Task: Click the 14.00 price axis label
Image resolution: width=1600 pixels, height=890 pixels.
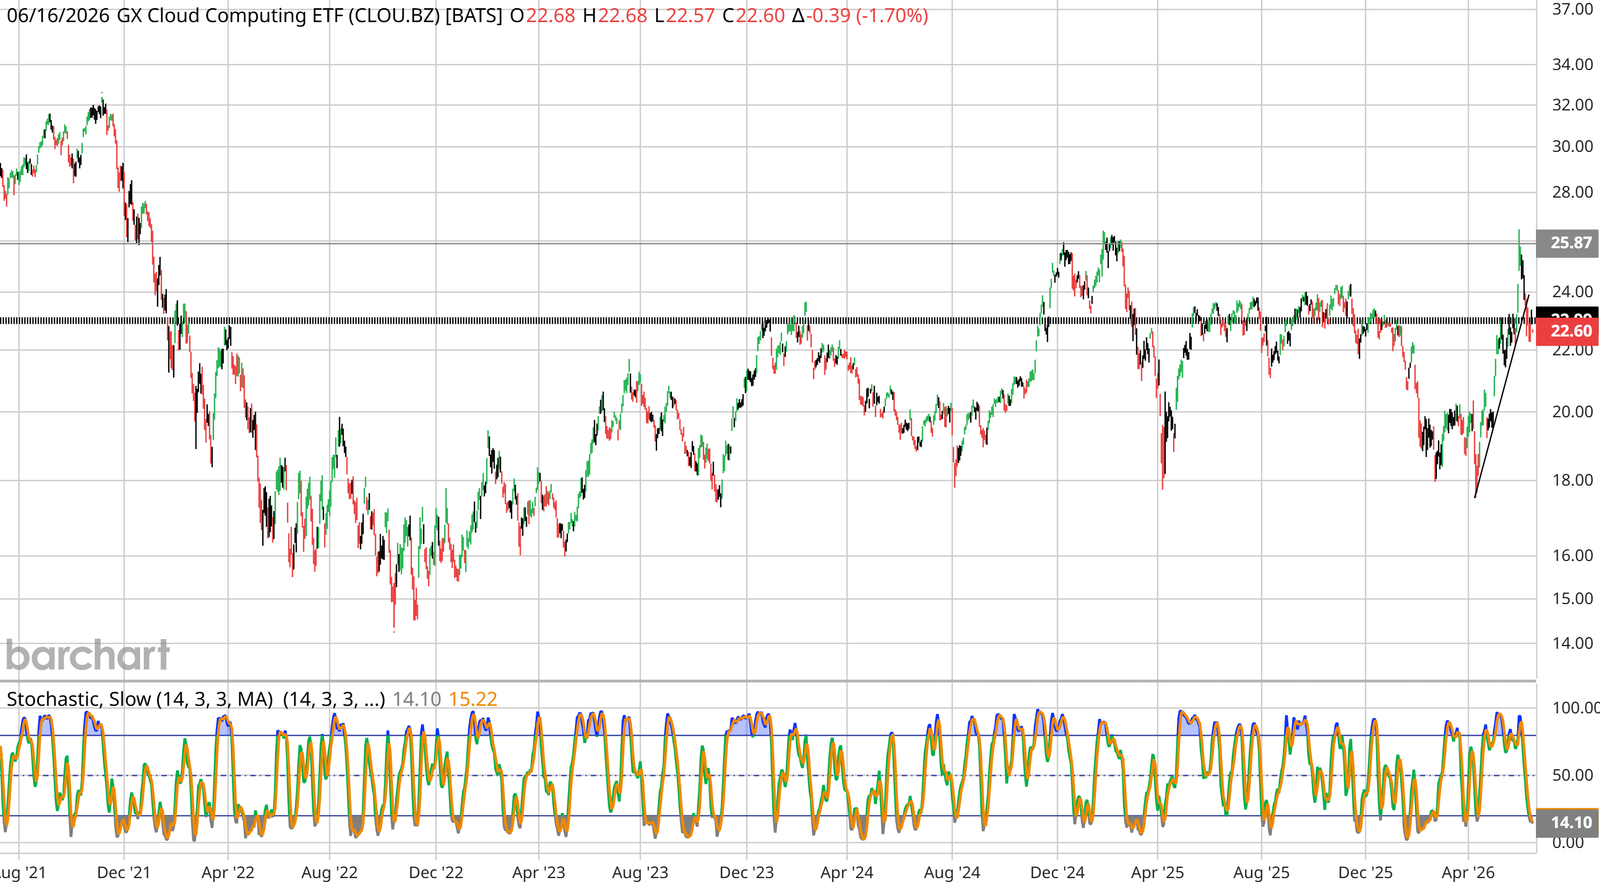Action: [x=1572, y=644]
